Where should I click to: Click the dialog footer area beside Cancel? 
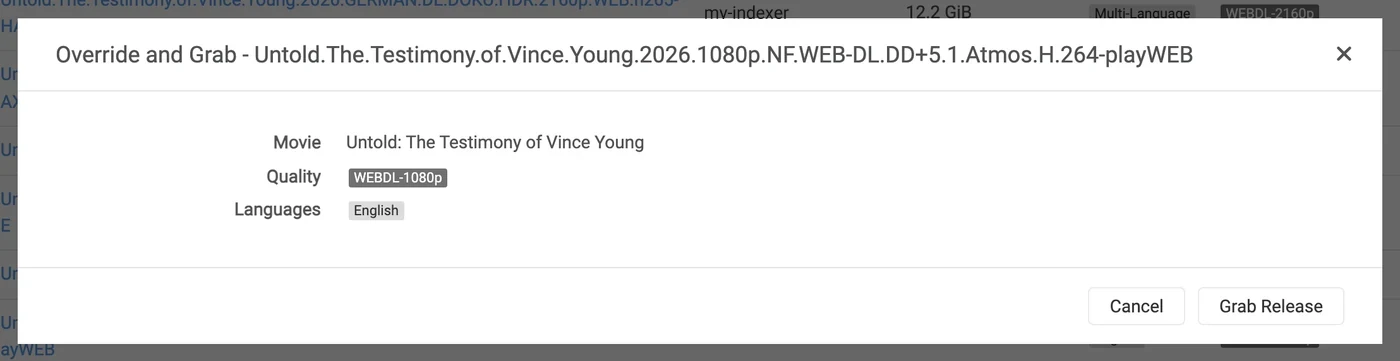(552, 306)
